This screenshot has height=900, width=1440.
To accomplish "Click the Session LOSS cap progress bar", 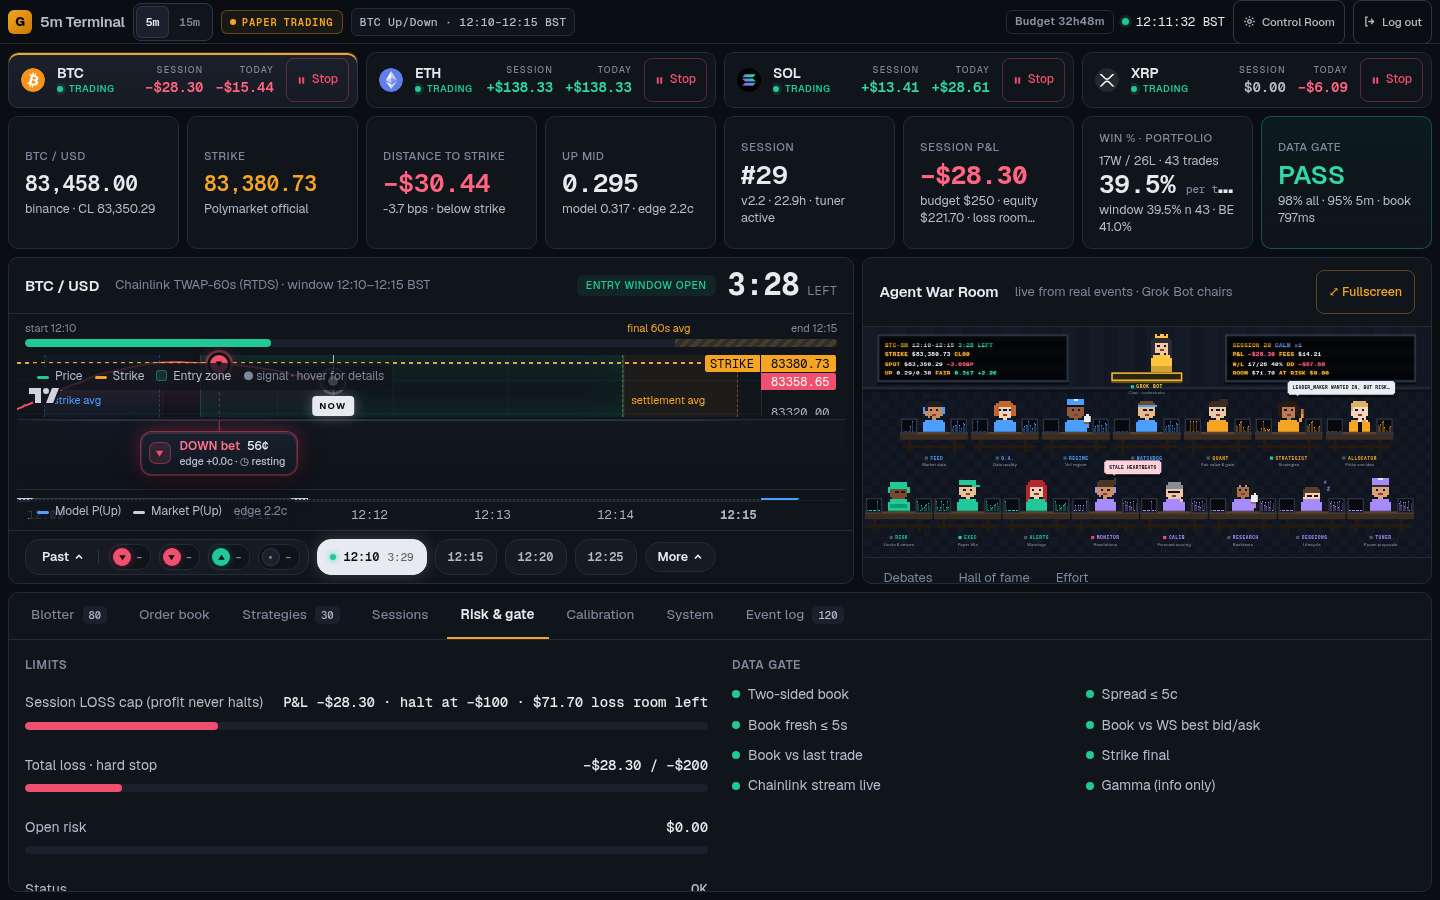I will (366, 726).
